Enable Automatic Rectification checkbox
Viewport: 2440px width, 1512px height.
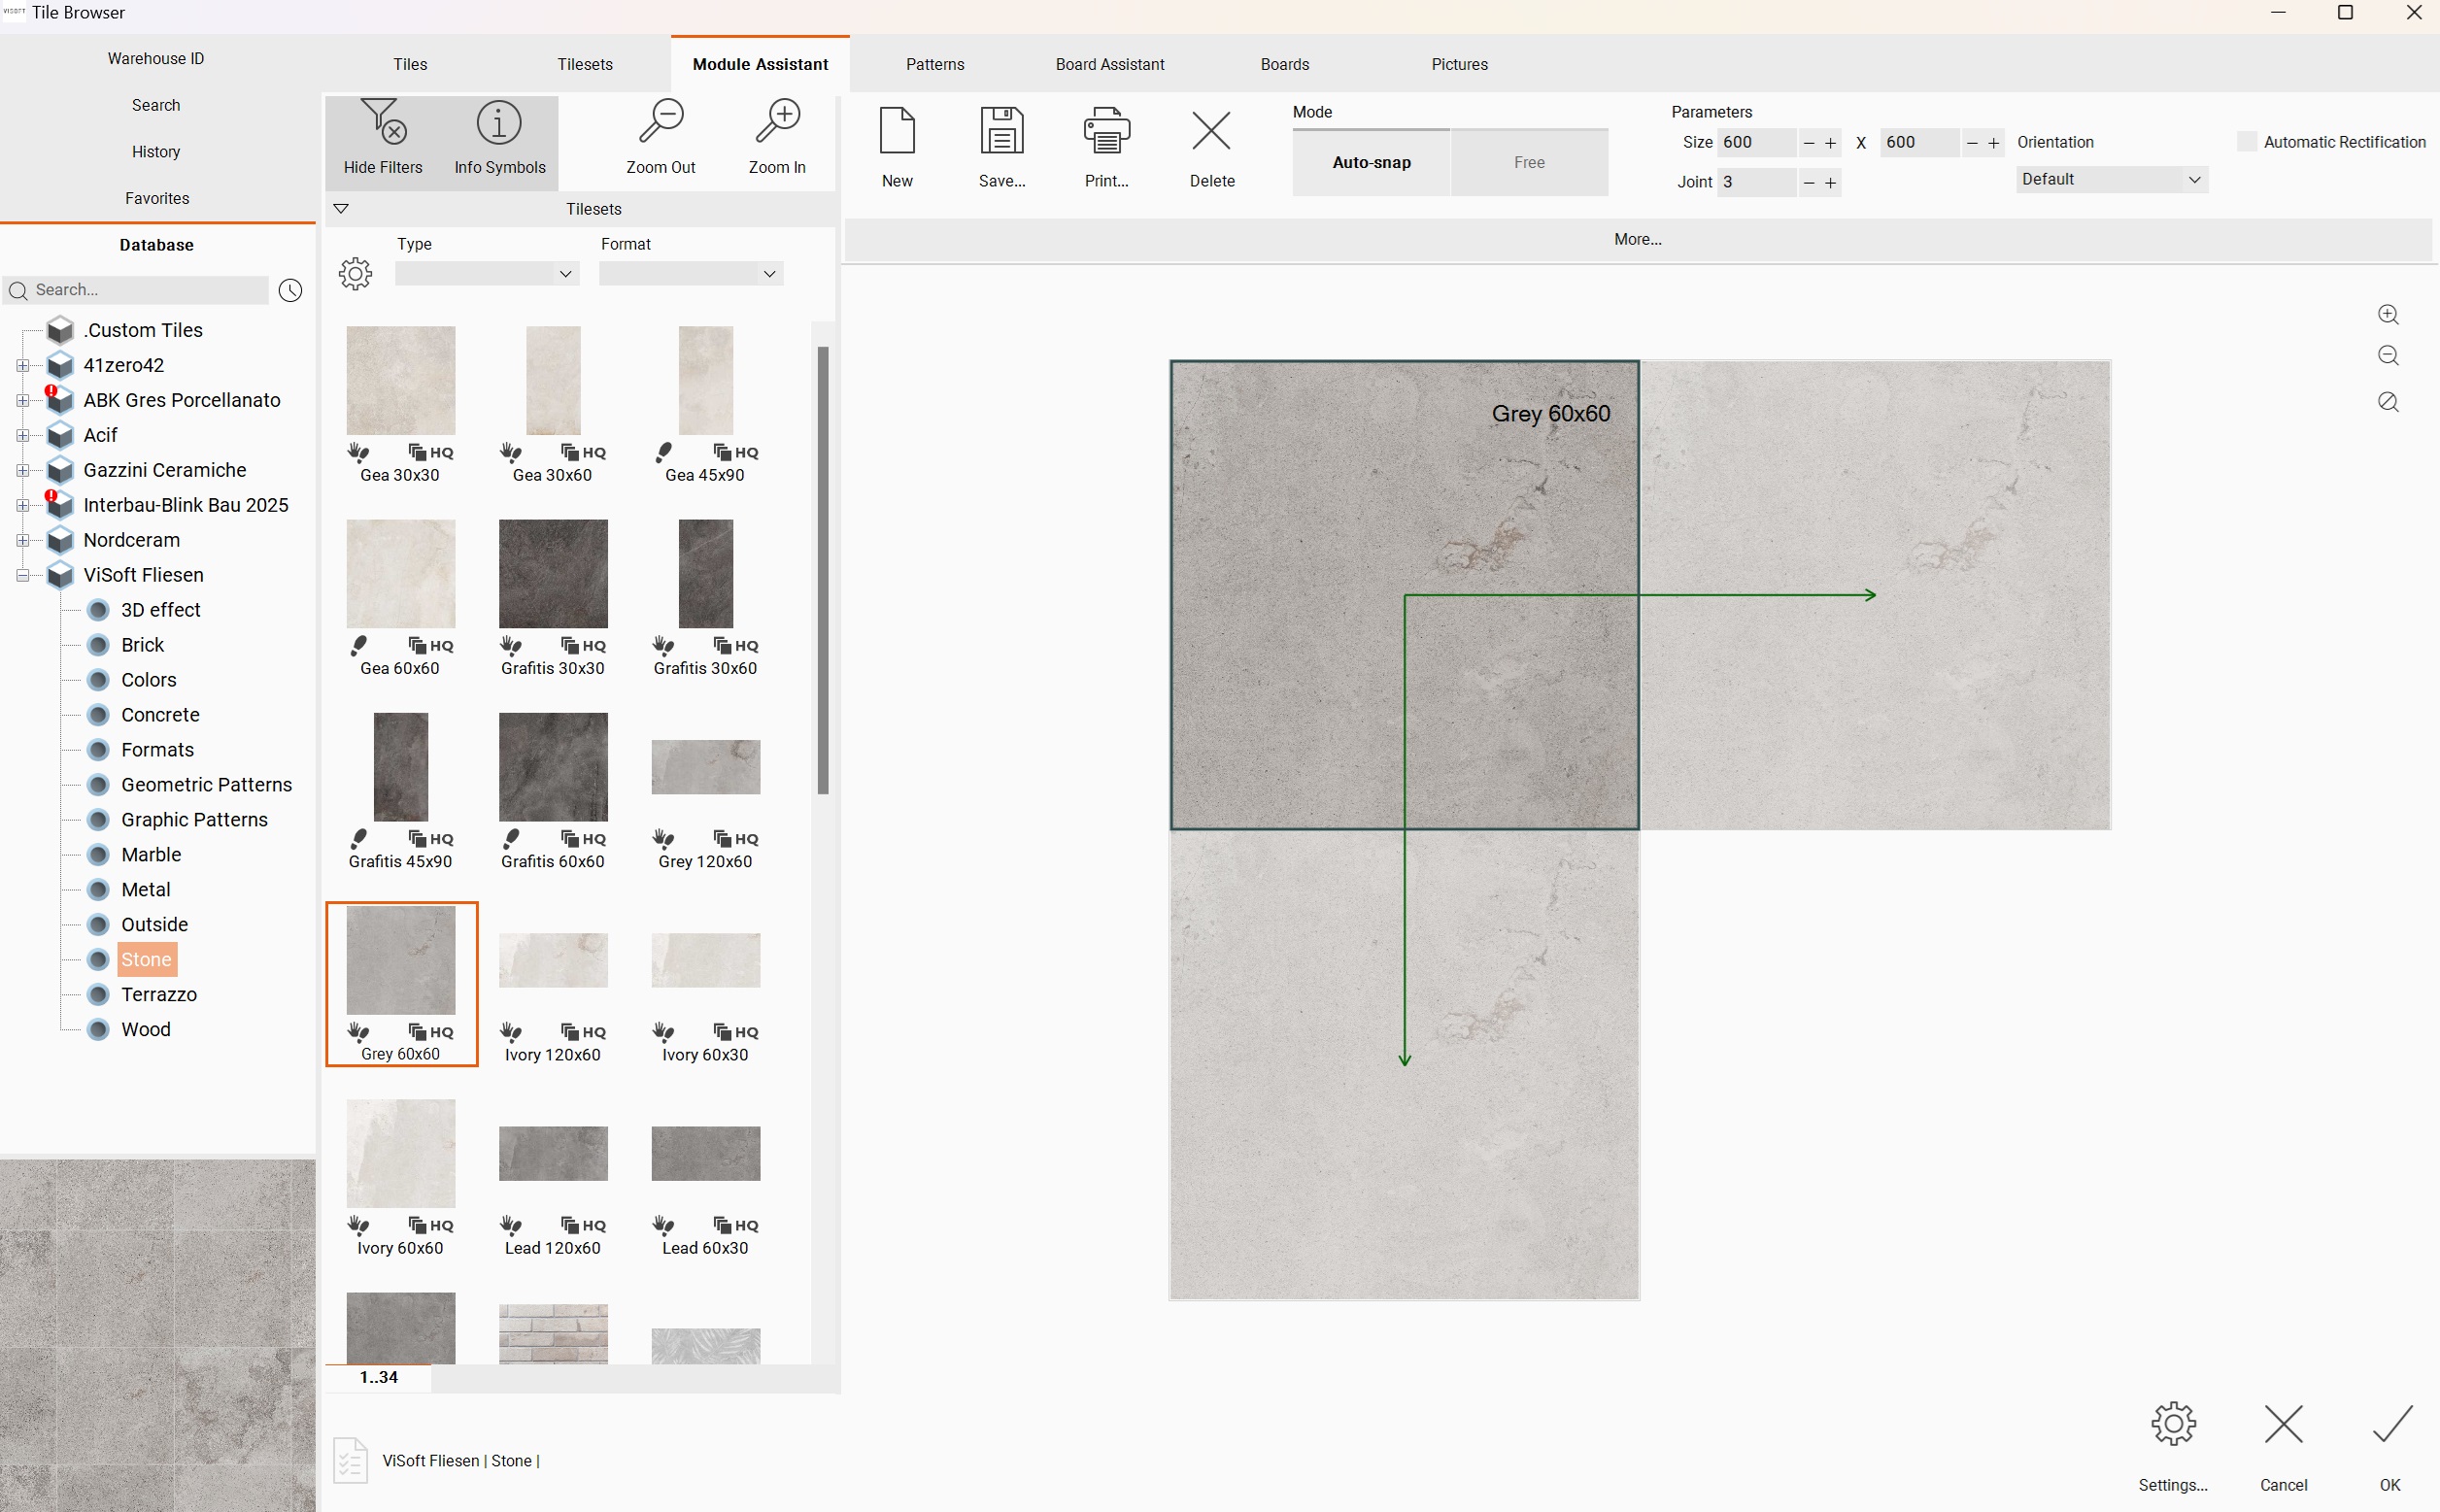tap(2246, 142)
